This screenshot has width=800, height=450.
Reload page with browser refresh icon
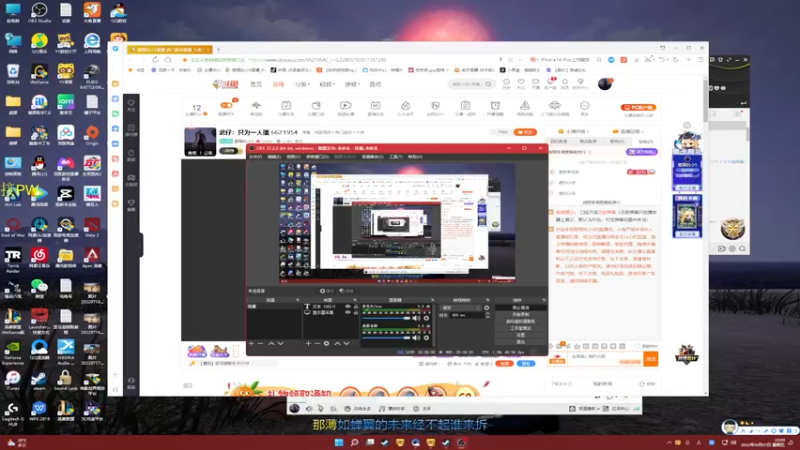155,60
